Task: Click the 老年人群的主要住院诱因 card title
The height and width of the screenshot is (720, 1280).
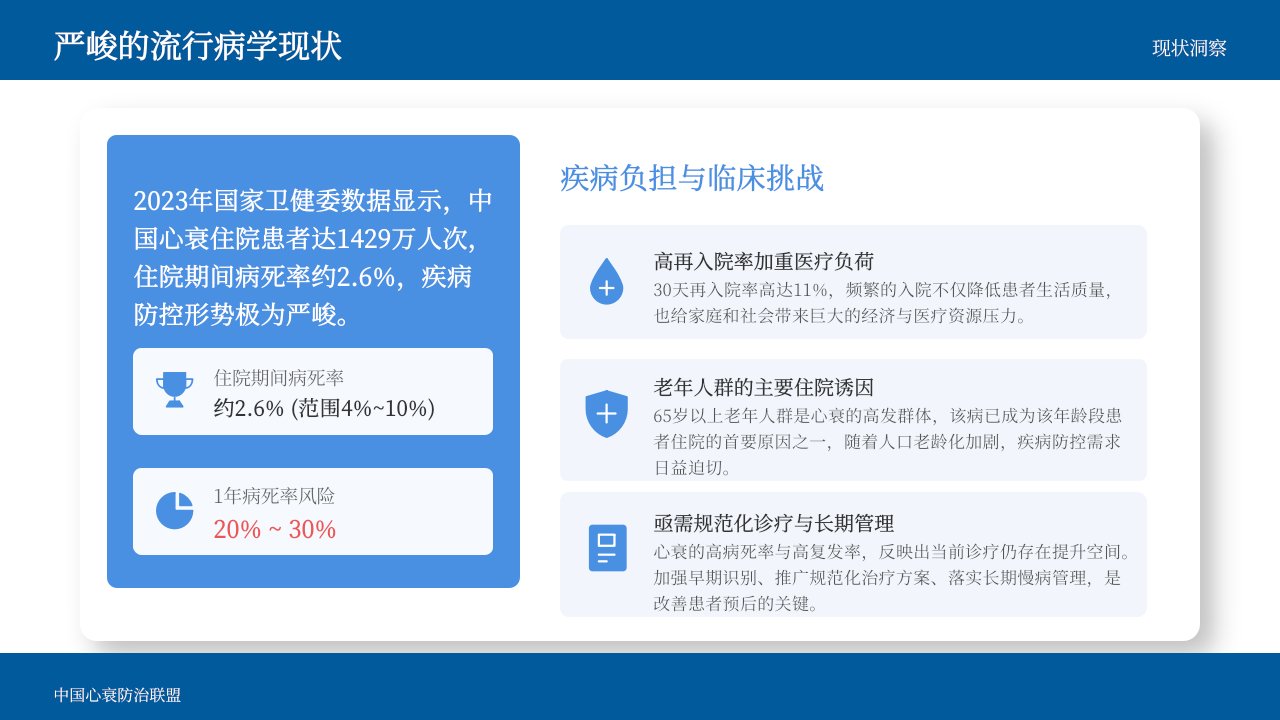Action: point(764,388)
